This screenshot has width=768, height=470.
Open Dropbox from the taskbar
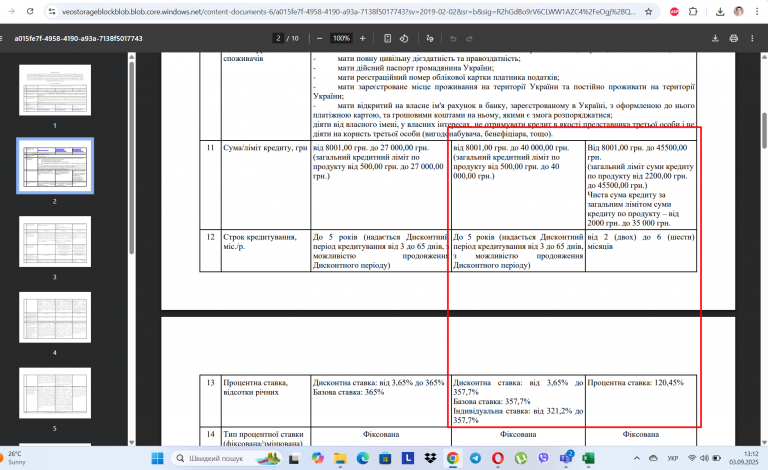point(430,458)
